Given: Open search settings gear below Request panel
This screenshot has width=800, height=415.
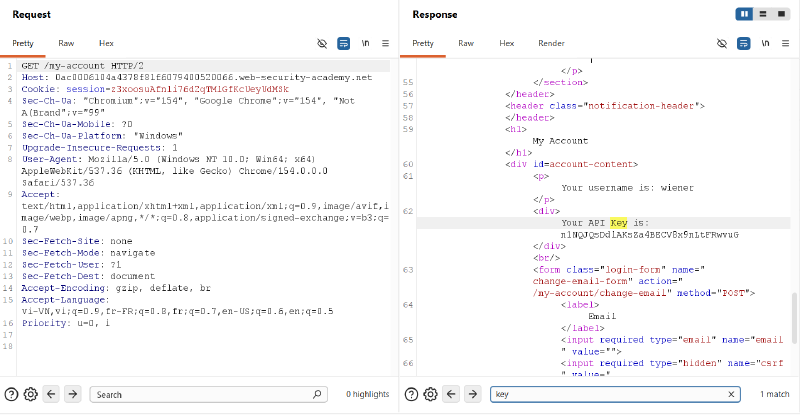Looking at the screenshot, I should 31,394.
